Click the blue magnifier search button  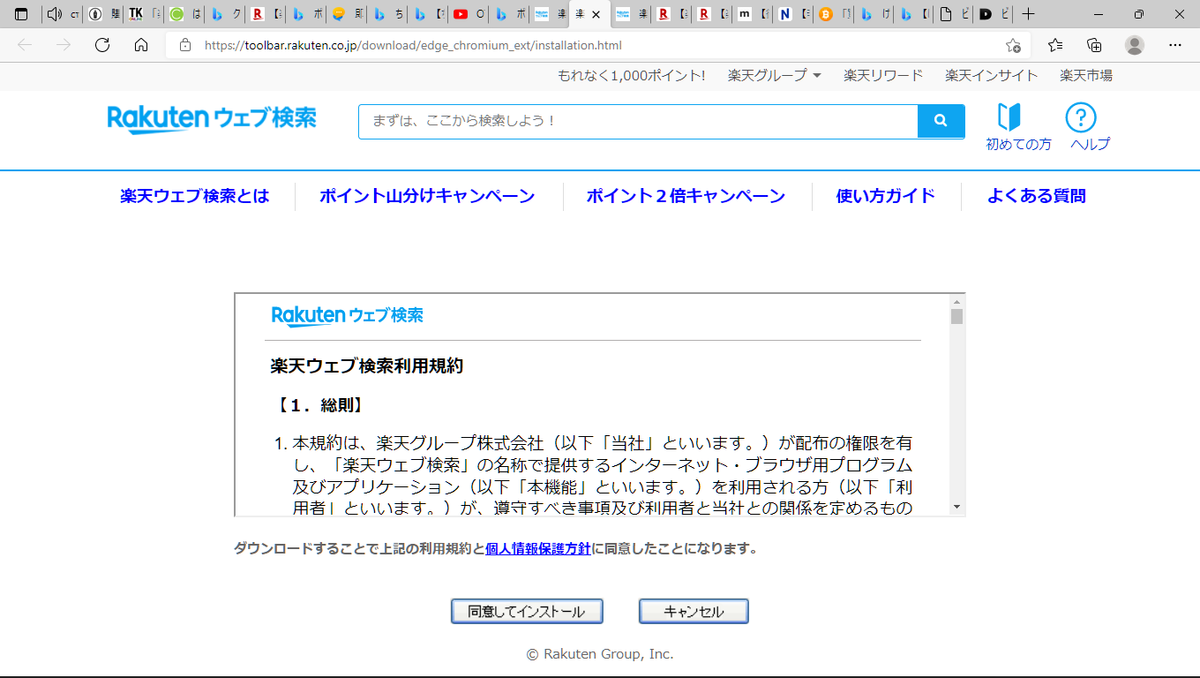[x=941, y=121]
